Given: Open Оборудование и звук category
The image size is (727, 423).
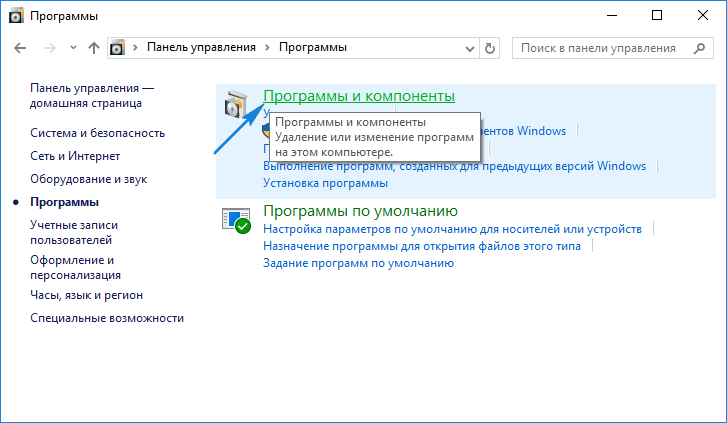Looking at the screenshot, I should (89, 179).
